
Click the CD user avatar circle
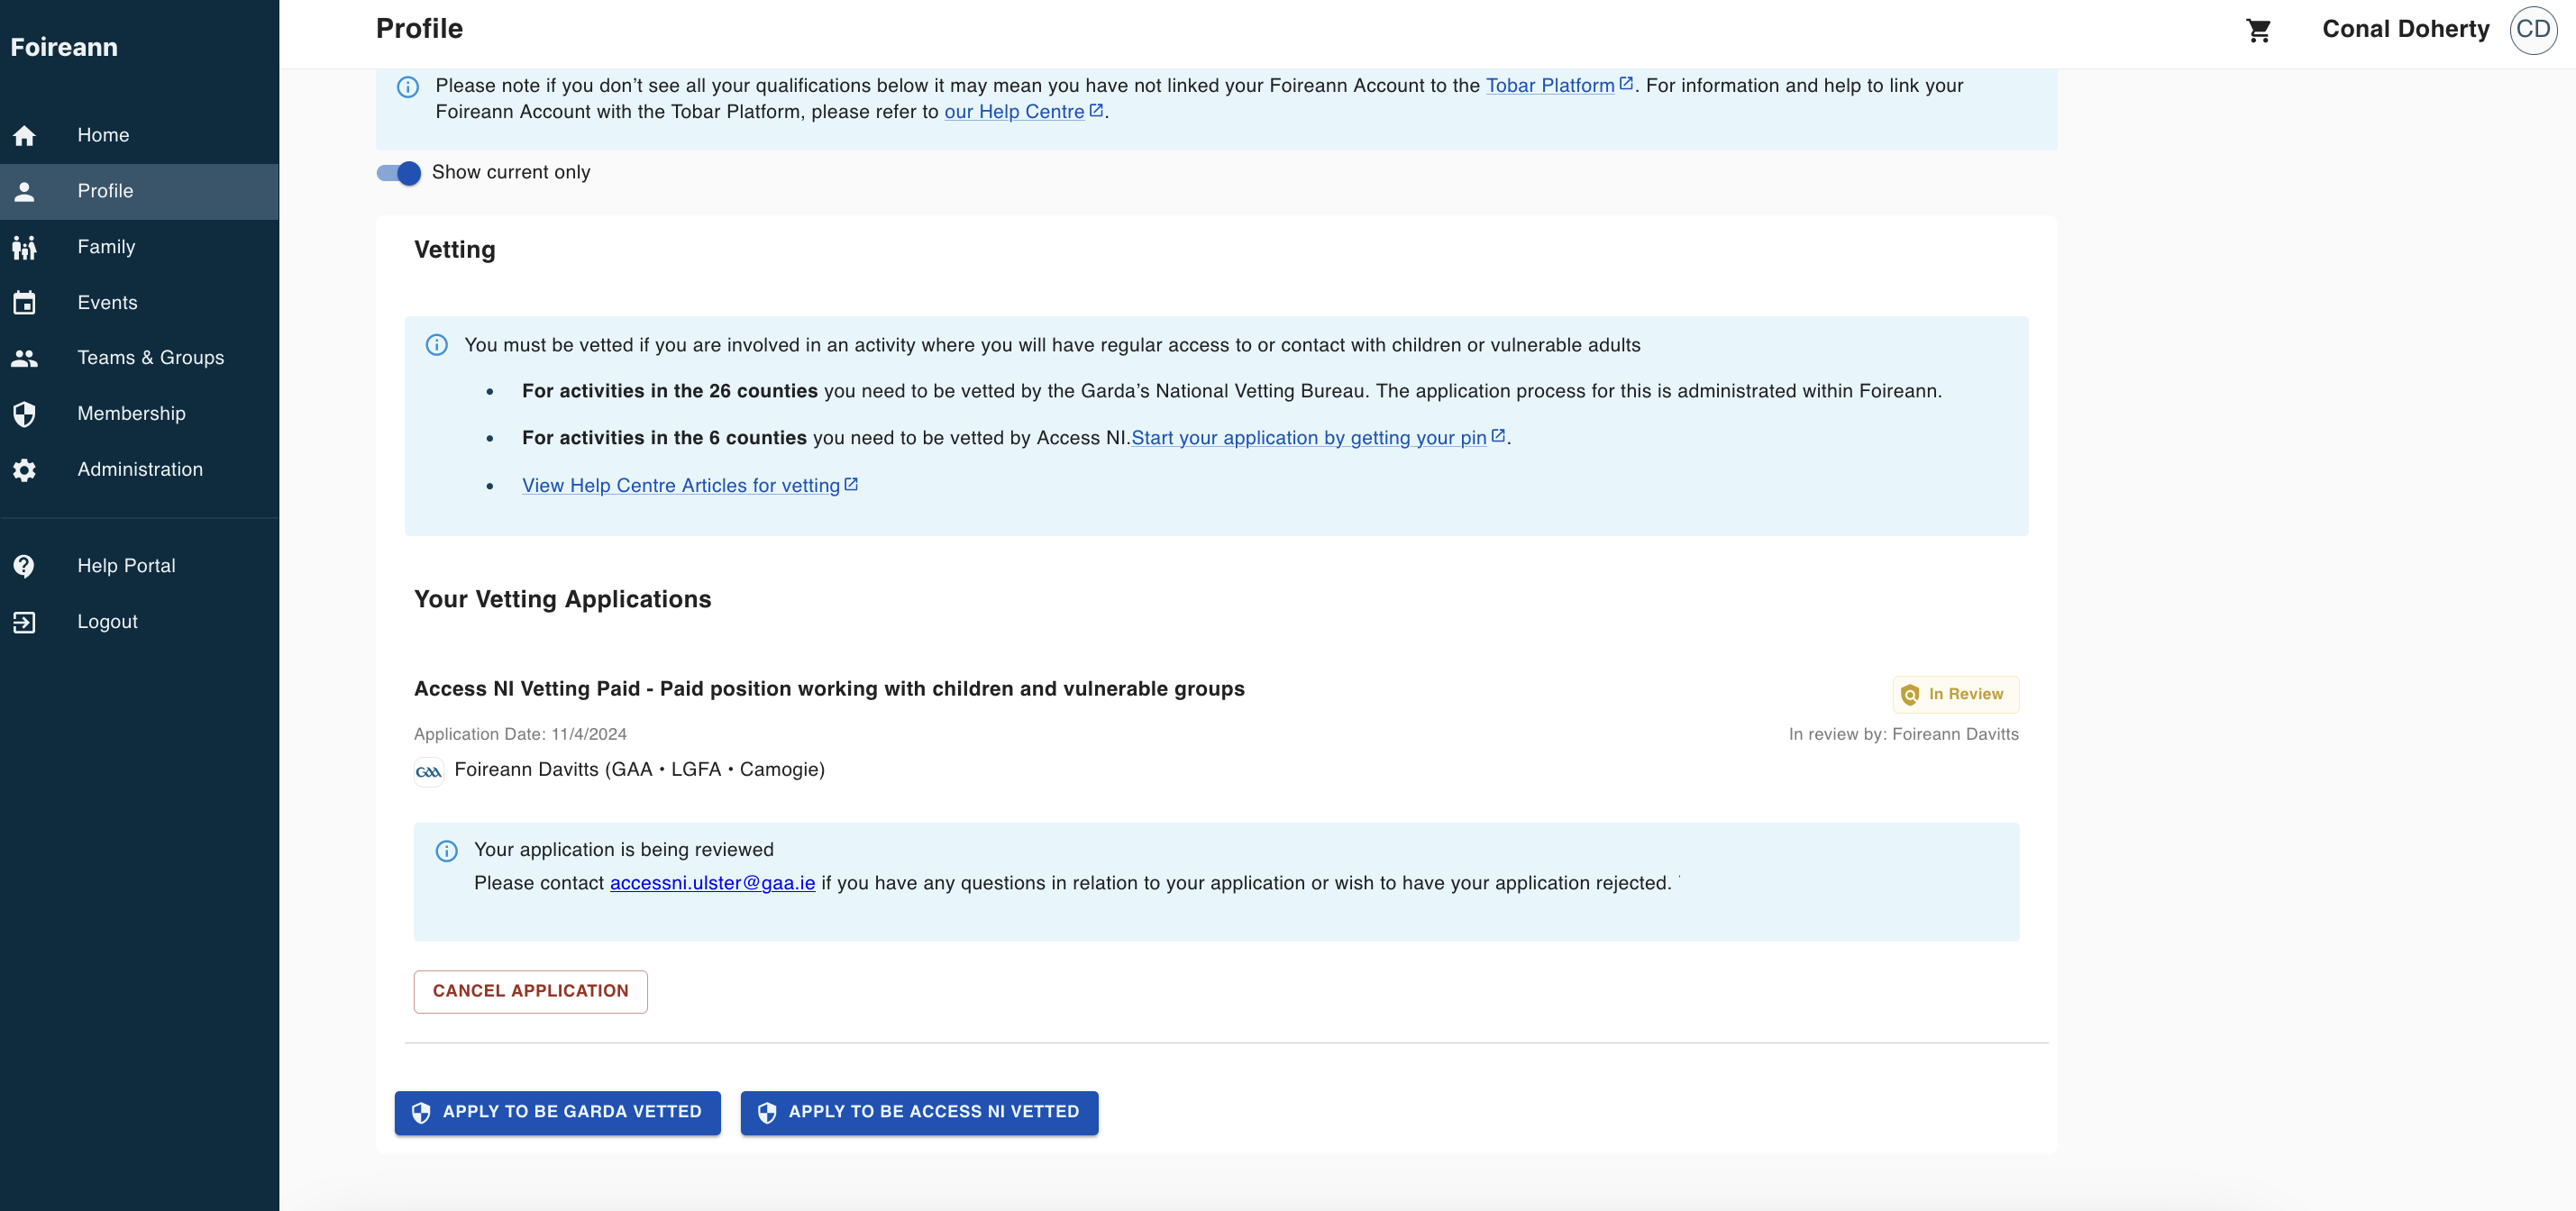click(2533, 30)
